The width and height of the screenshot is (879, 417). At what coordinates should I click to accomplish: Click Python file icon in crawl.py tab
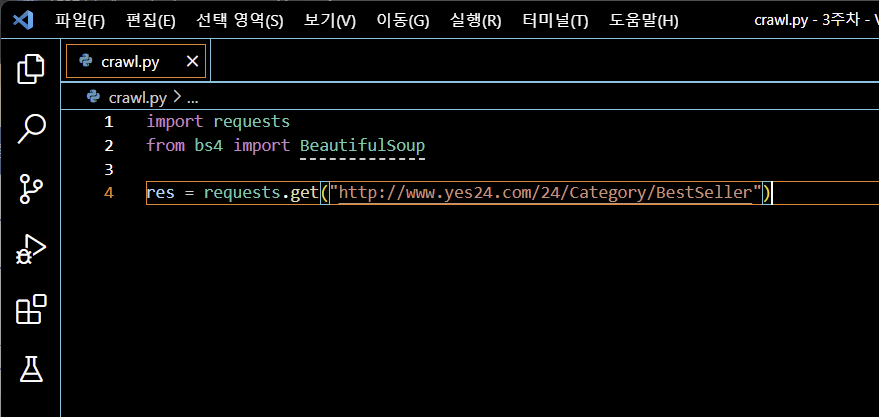[86, 61]
